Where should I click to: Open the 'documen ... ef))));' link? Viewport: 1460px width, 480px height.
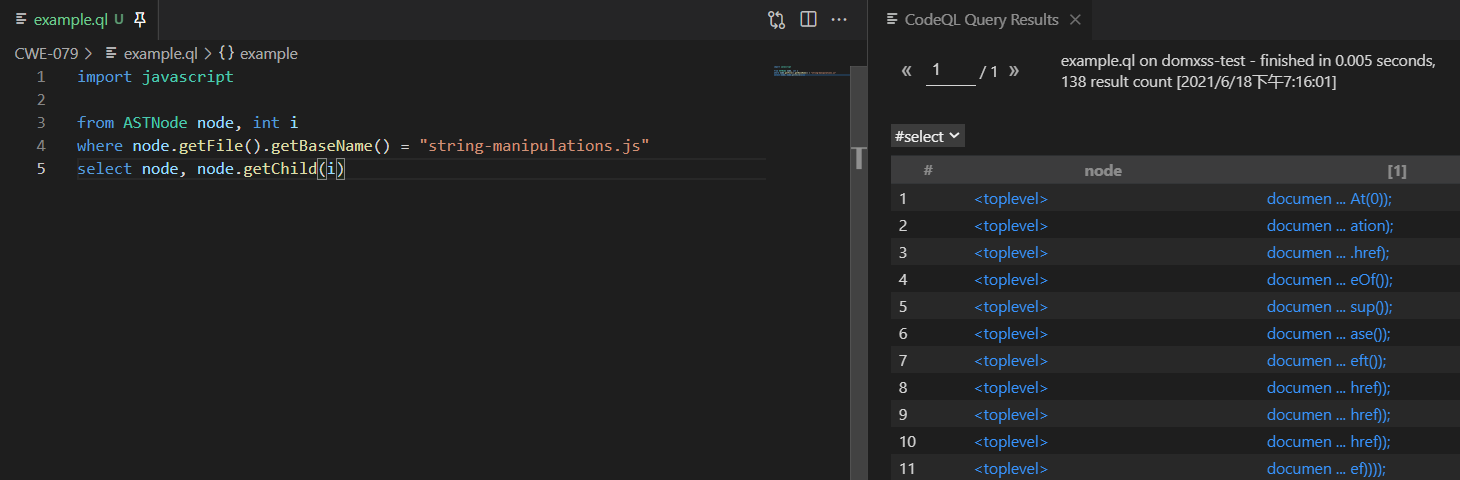pyautogui.click(x=1326, y=469)
